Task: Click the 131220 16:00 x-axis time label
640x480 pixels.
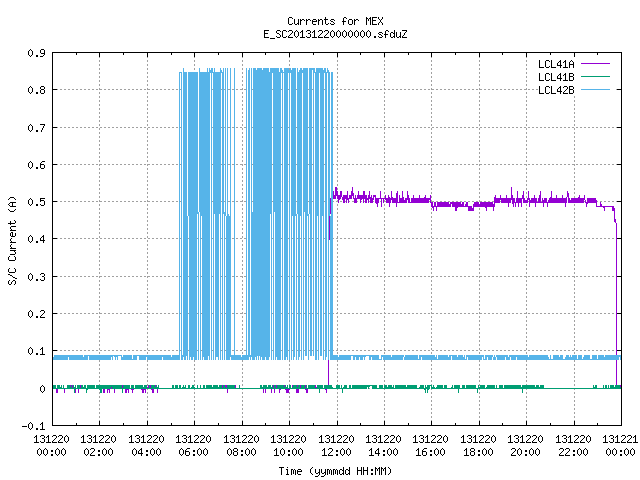Action: (x=430, y=446)
